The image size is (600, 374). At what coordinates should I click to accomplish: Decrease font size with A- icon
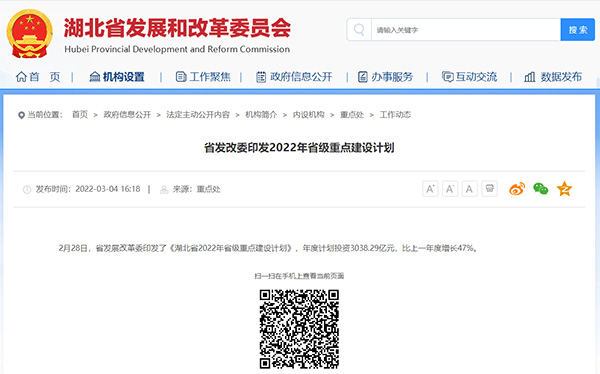click(x=450, y=189)
